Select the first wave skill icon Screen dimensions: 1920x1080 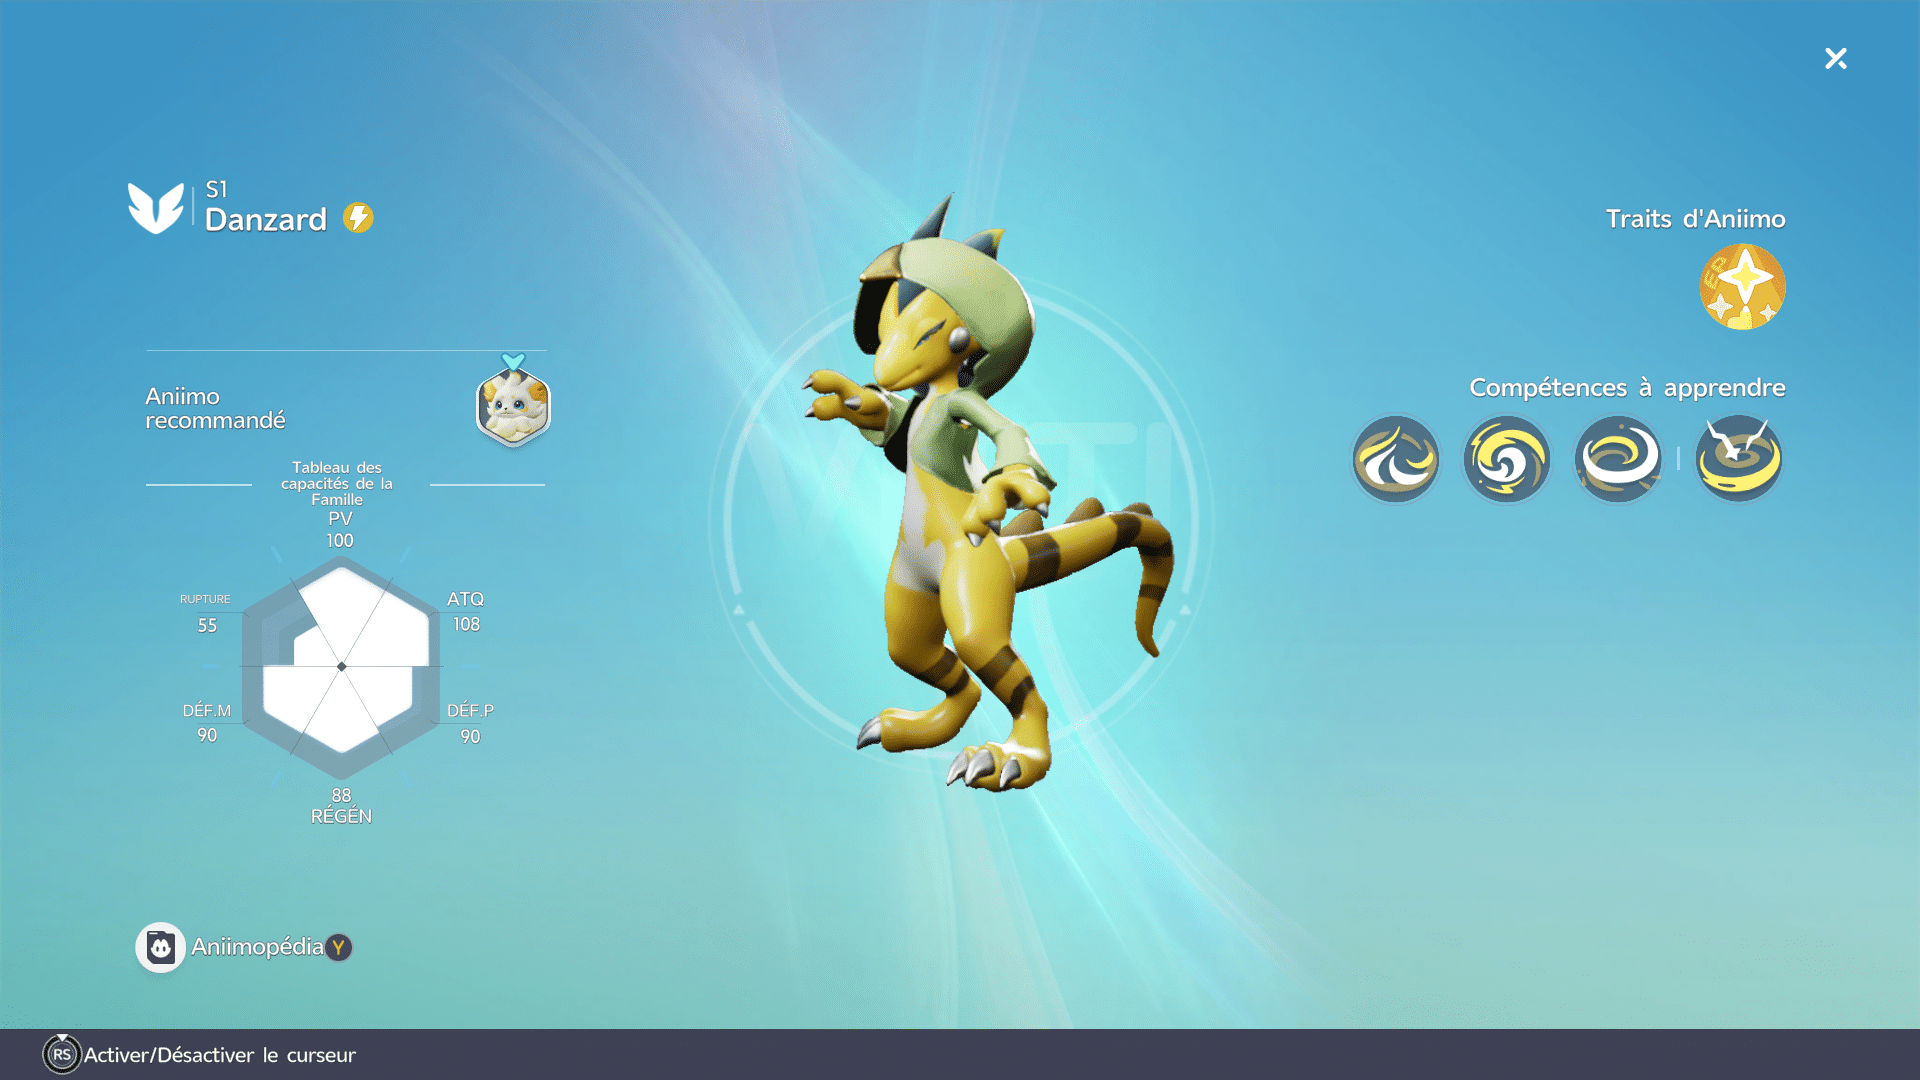tap(1396, 459)
